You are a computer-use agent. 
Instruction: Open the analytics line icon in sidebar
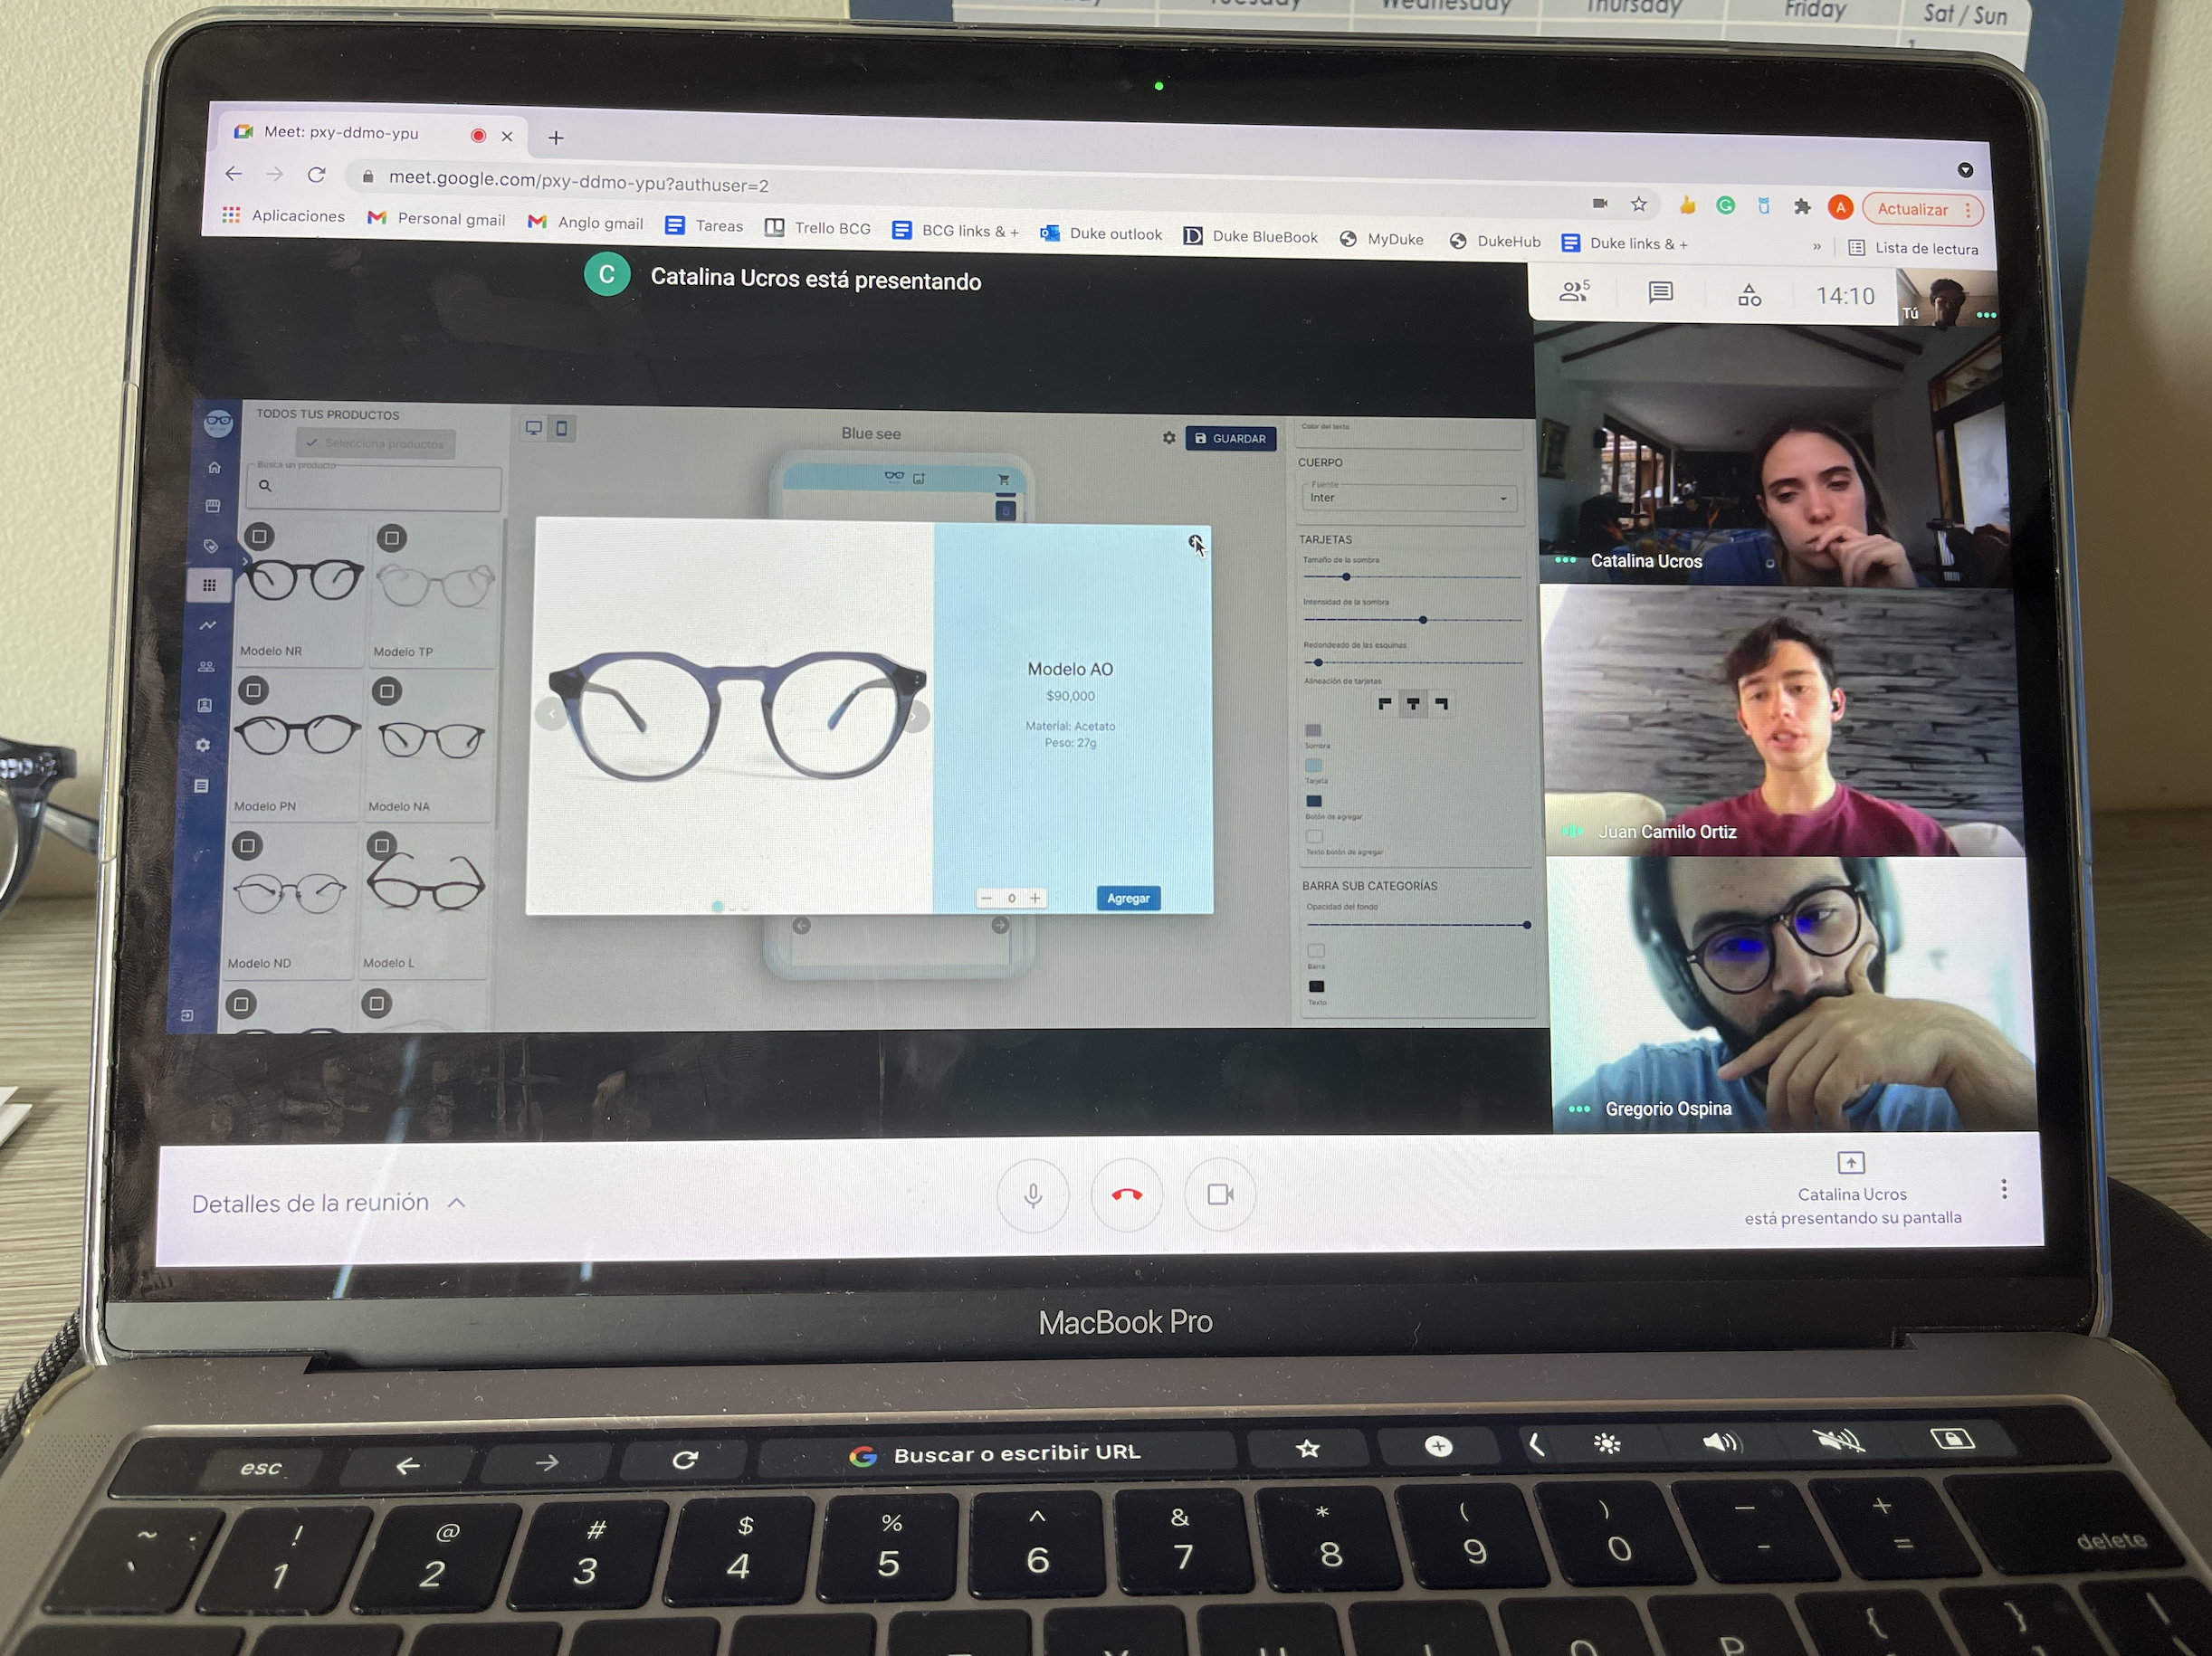click(x=207, y=626)
